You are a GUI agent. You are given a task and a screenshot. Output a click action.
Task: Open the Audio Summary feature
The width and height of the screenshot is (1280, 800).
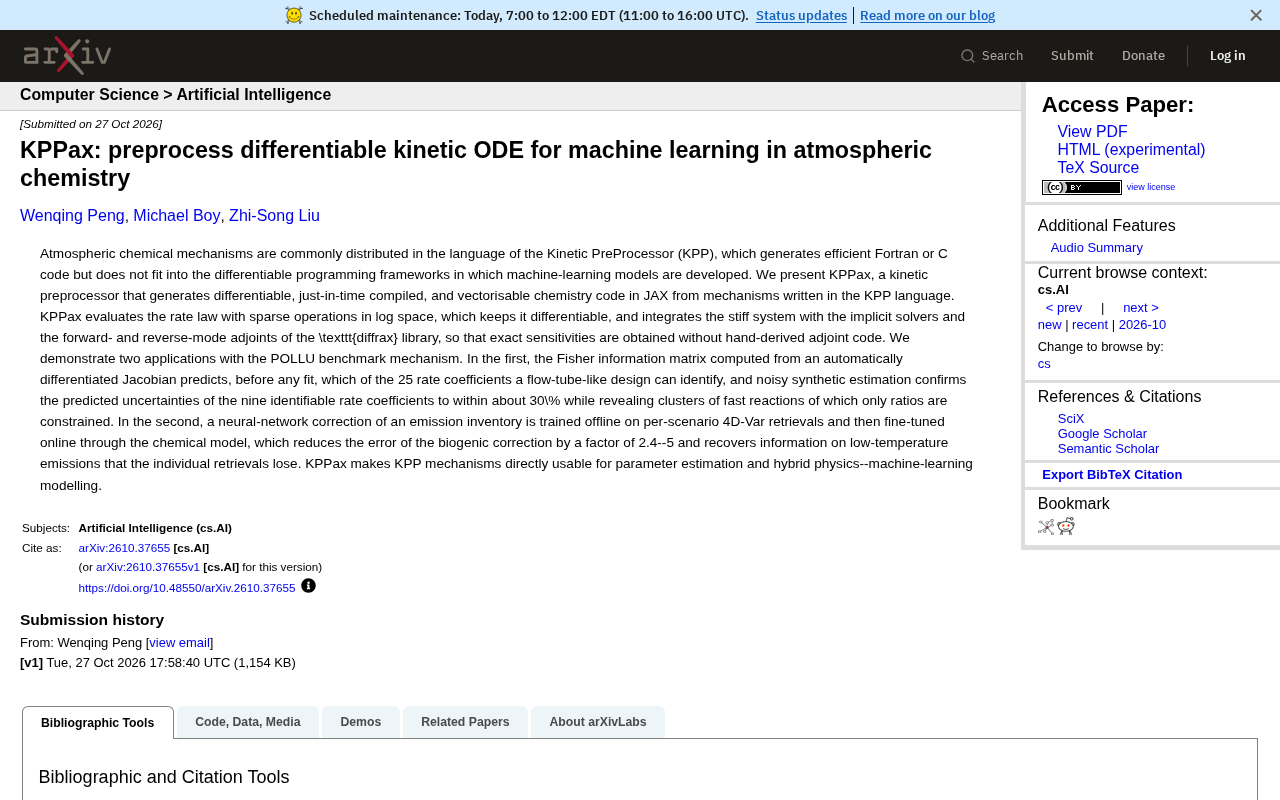click(x=1096, y=248)
